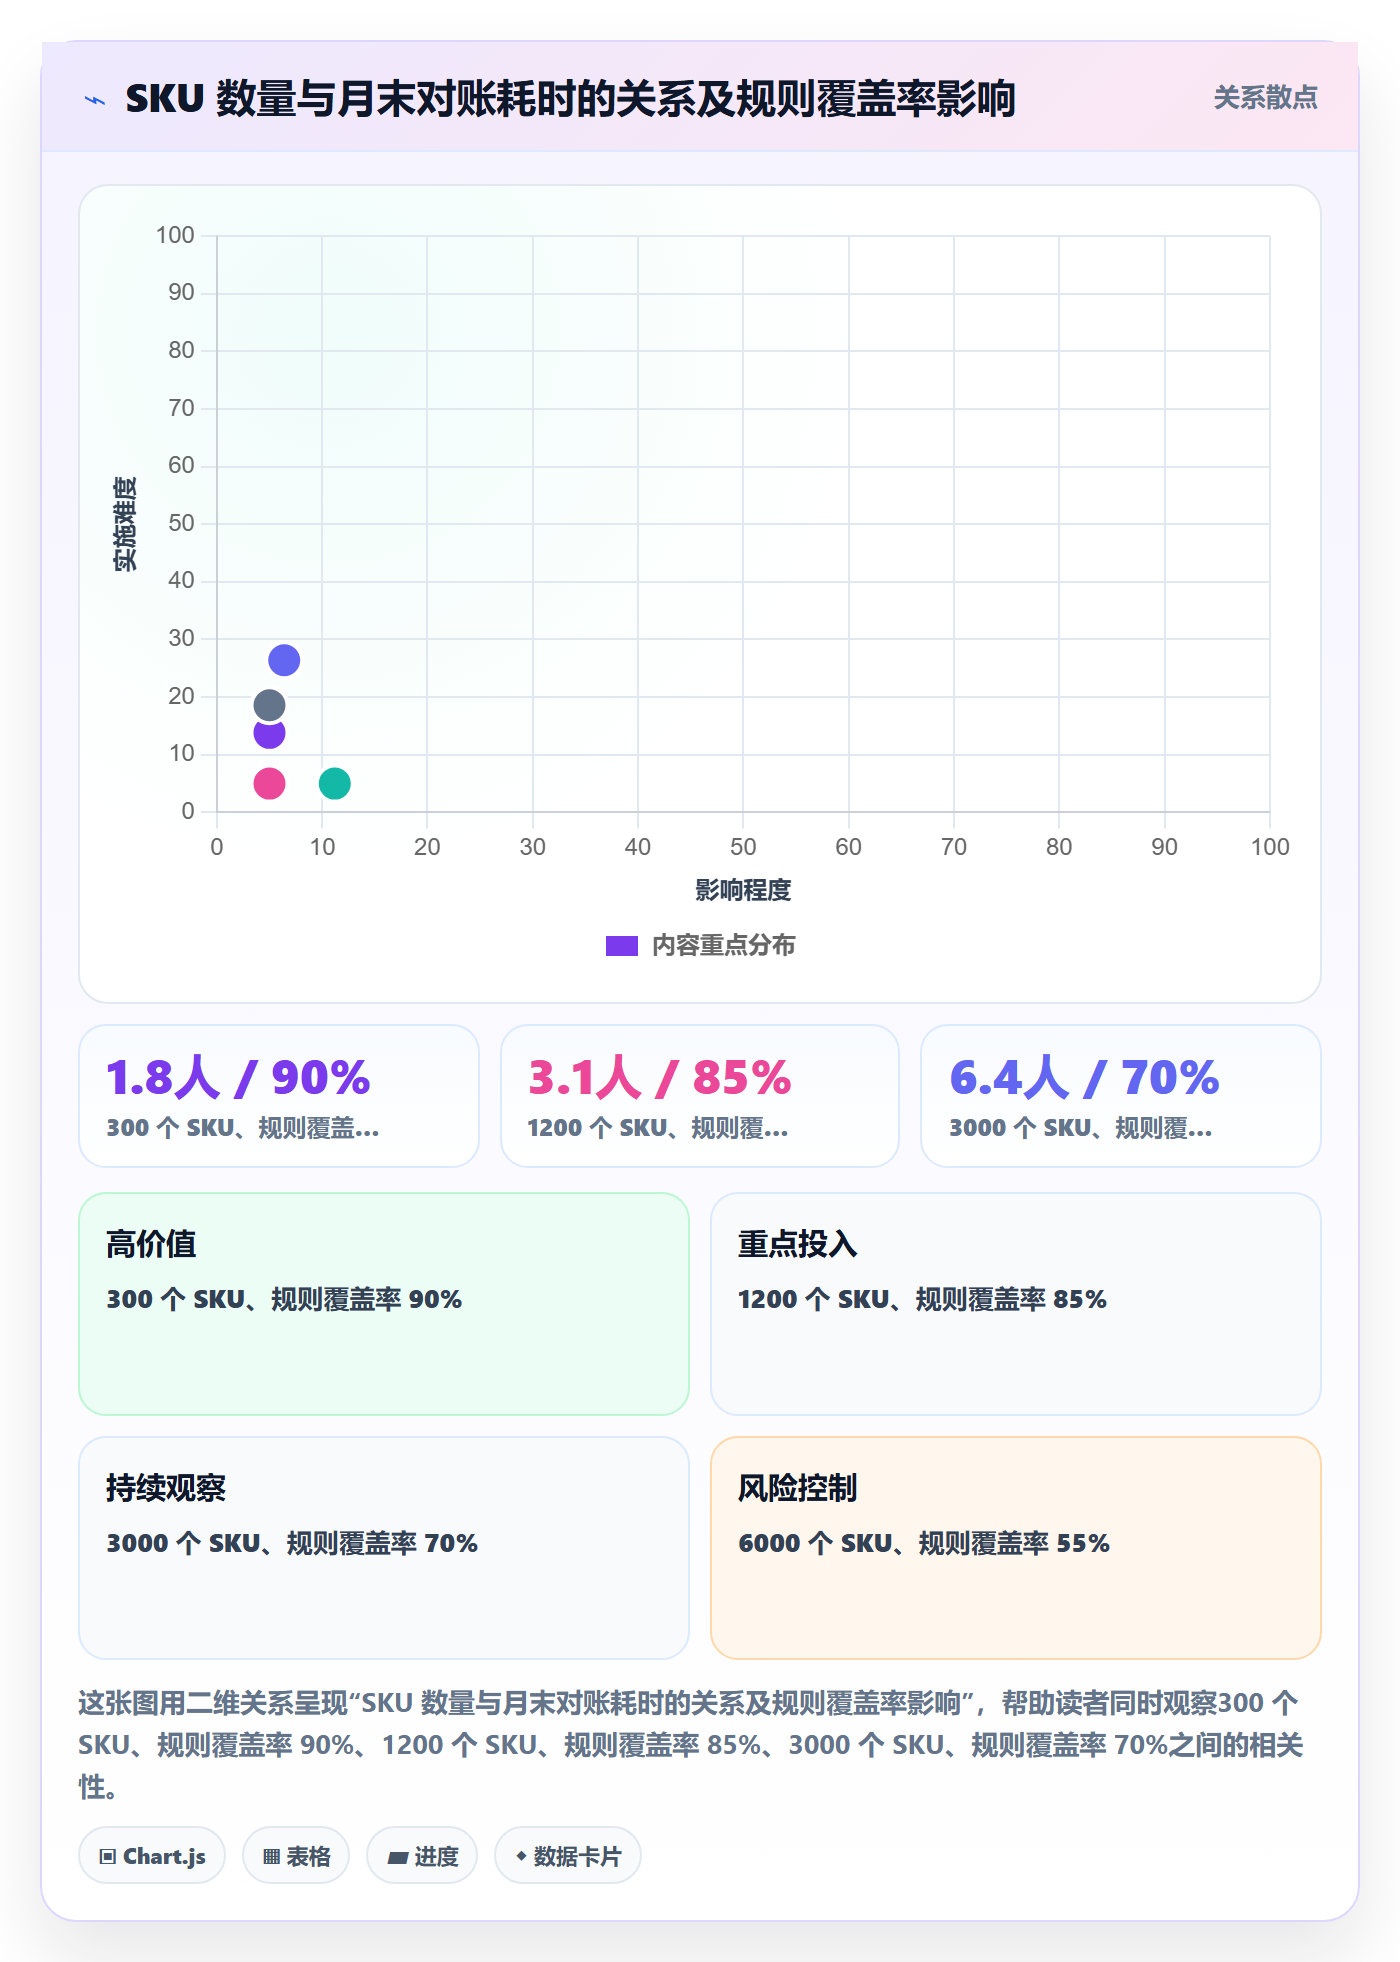Click the 300 个 SKU、规则覆盖率 90% card text
1400x1962 pixels.
[x=284, y=1299]
